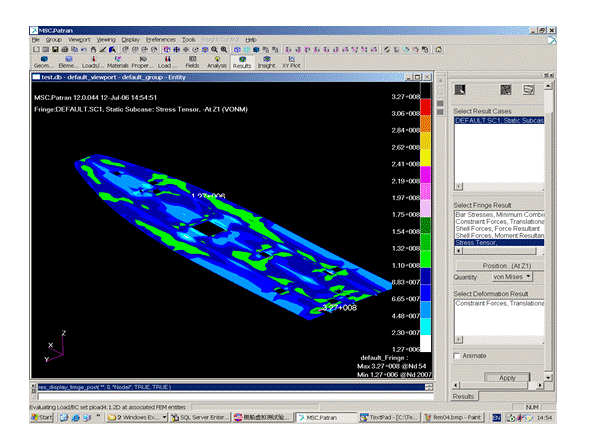Open the Preferences menu
Image resolution: width=600 pixels, height=430 pixels.
click(161, 39)
